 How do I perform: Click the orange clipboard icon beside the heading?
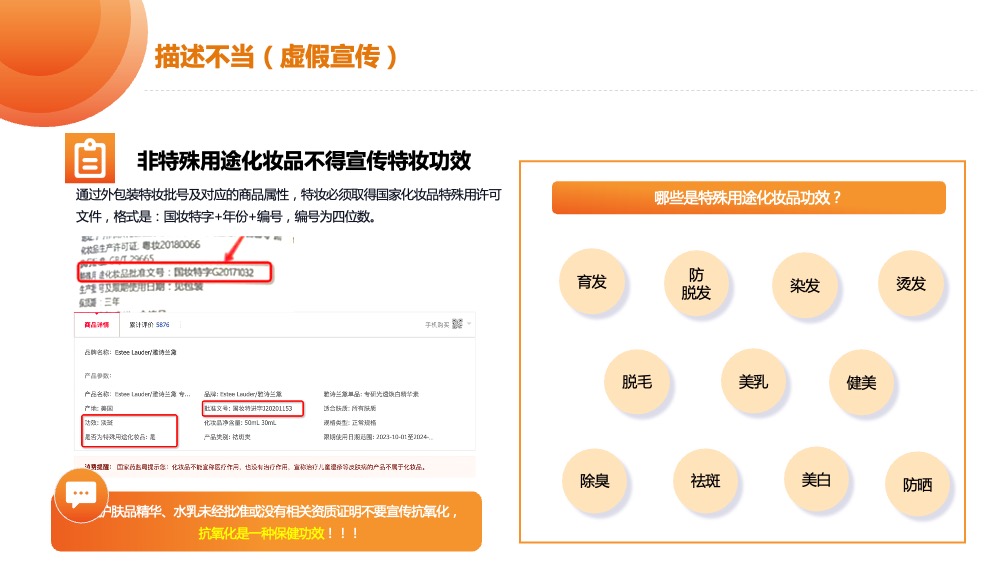click(x=90, y=158)
